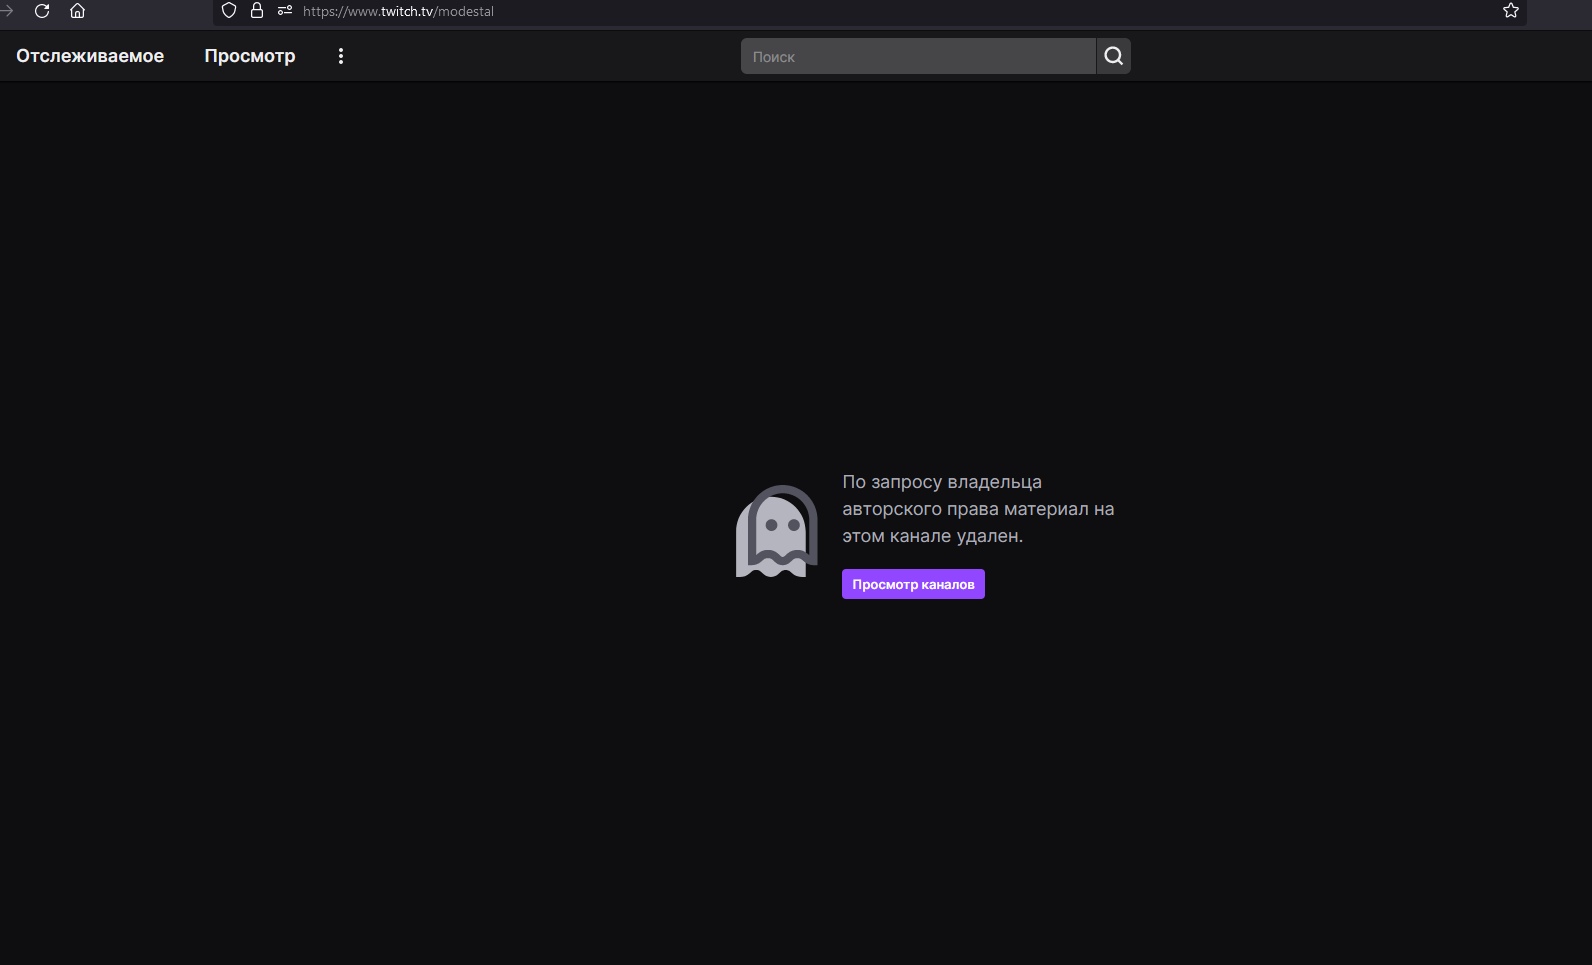Open the shield tracking protection icon
1592x965 pixels.
[x=229, y=11]
